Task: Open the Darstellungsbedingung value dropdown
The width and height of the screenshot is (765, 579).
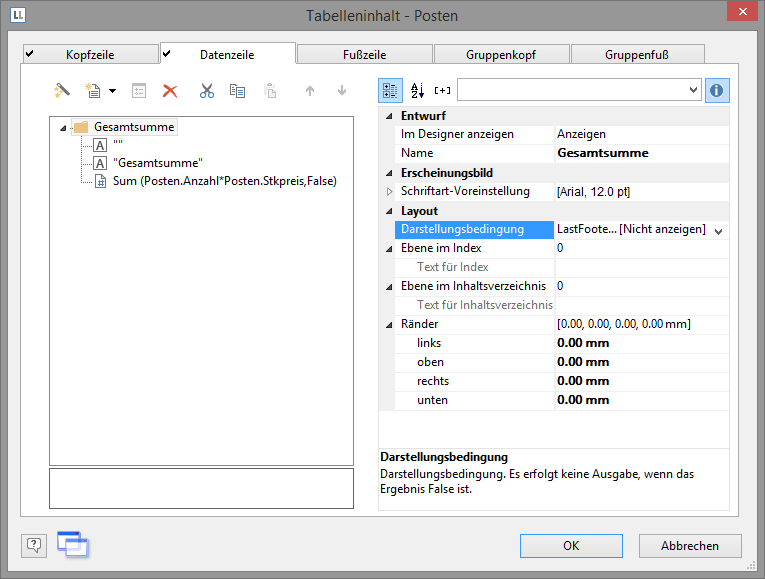Action: 718,230
